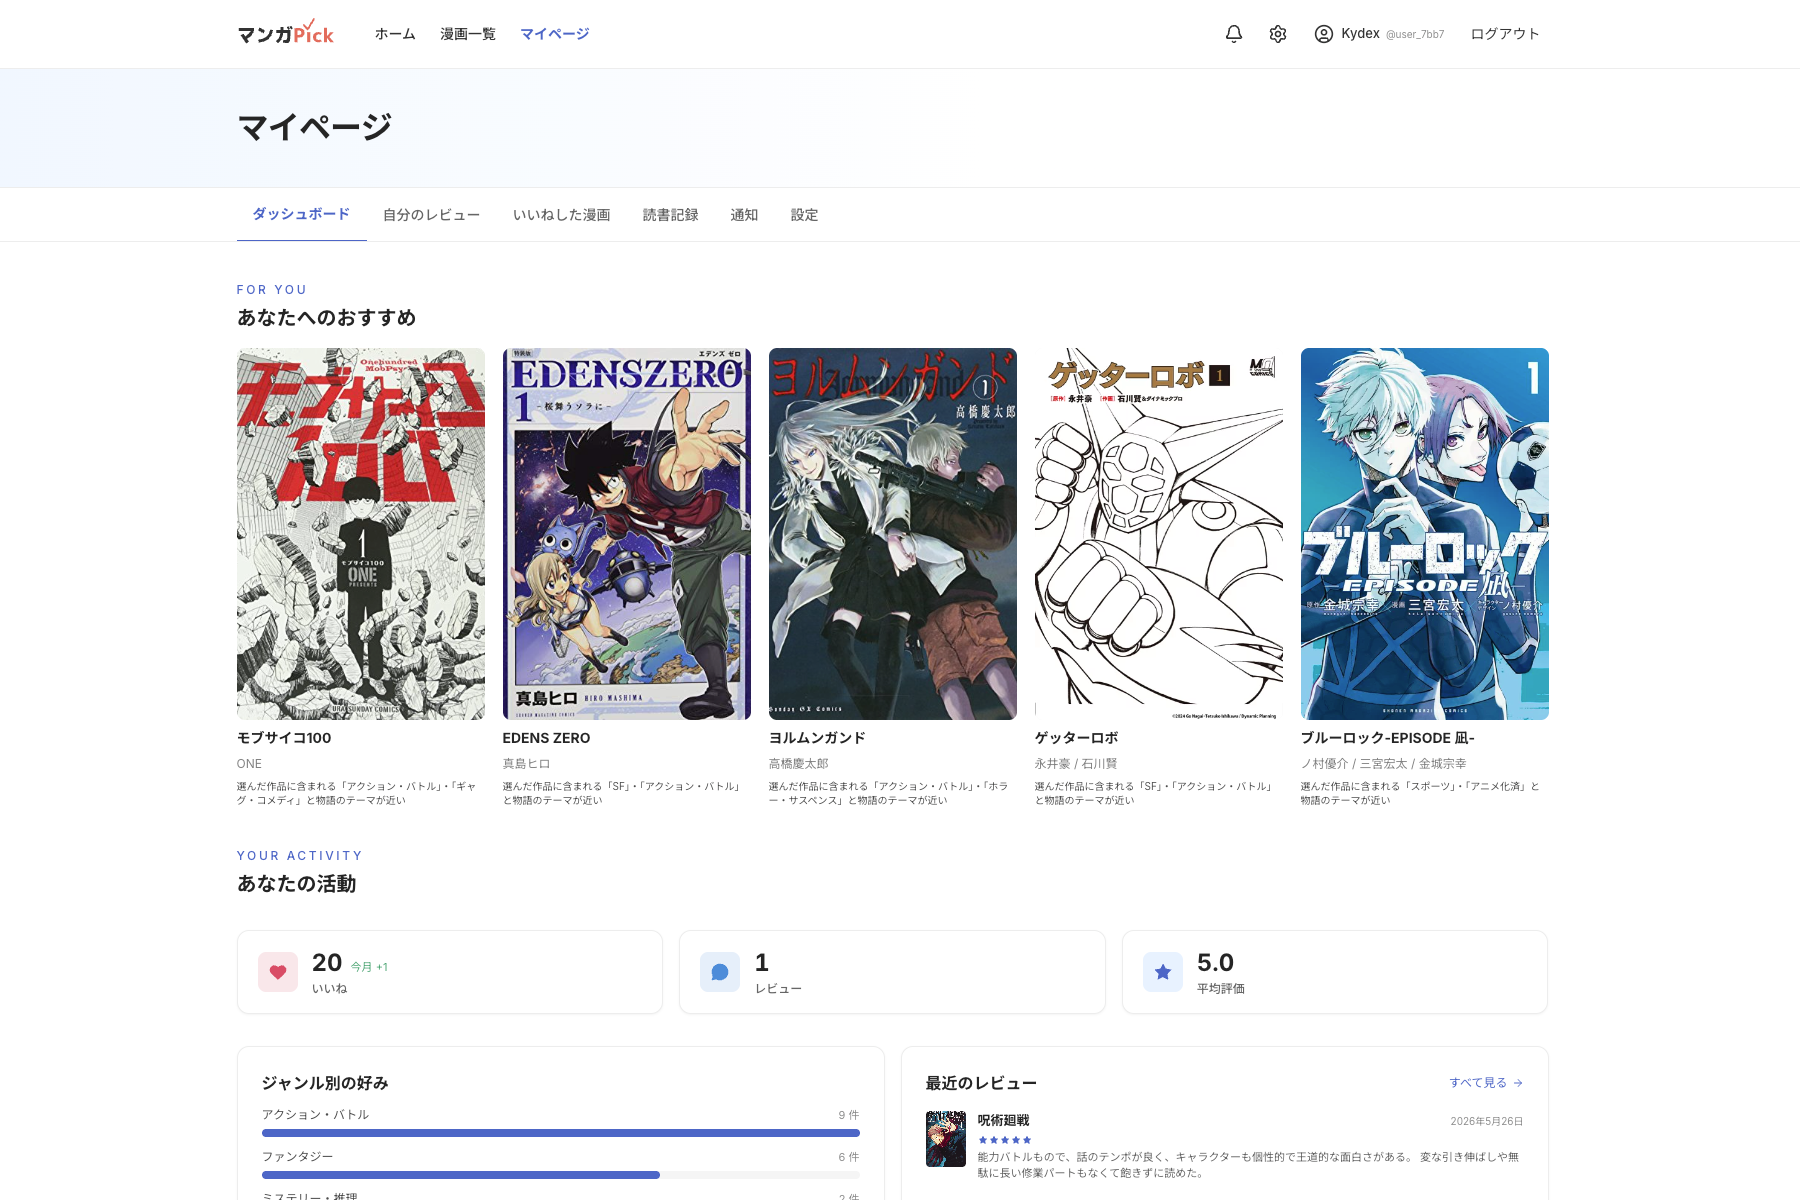Click the アクション・バトル genre label
This screenshot has width=1800, height=1200.
pos(315,1115)
